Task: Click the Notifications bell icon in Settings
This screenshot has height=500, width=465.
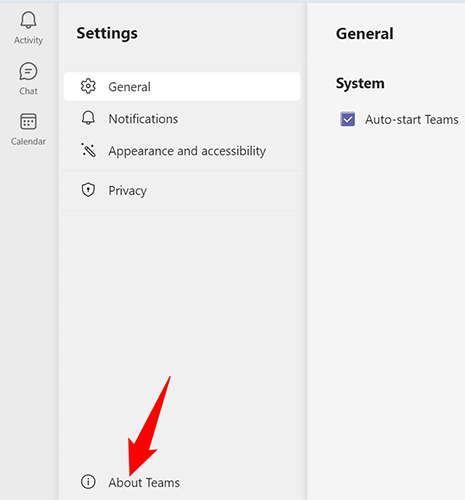Action: [x=88, y=118]
